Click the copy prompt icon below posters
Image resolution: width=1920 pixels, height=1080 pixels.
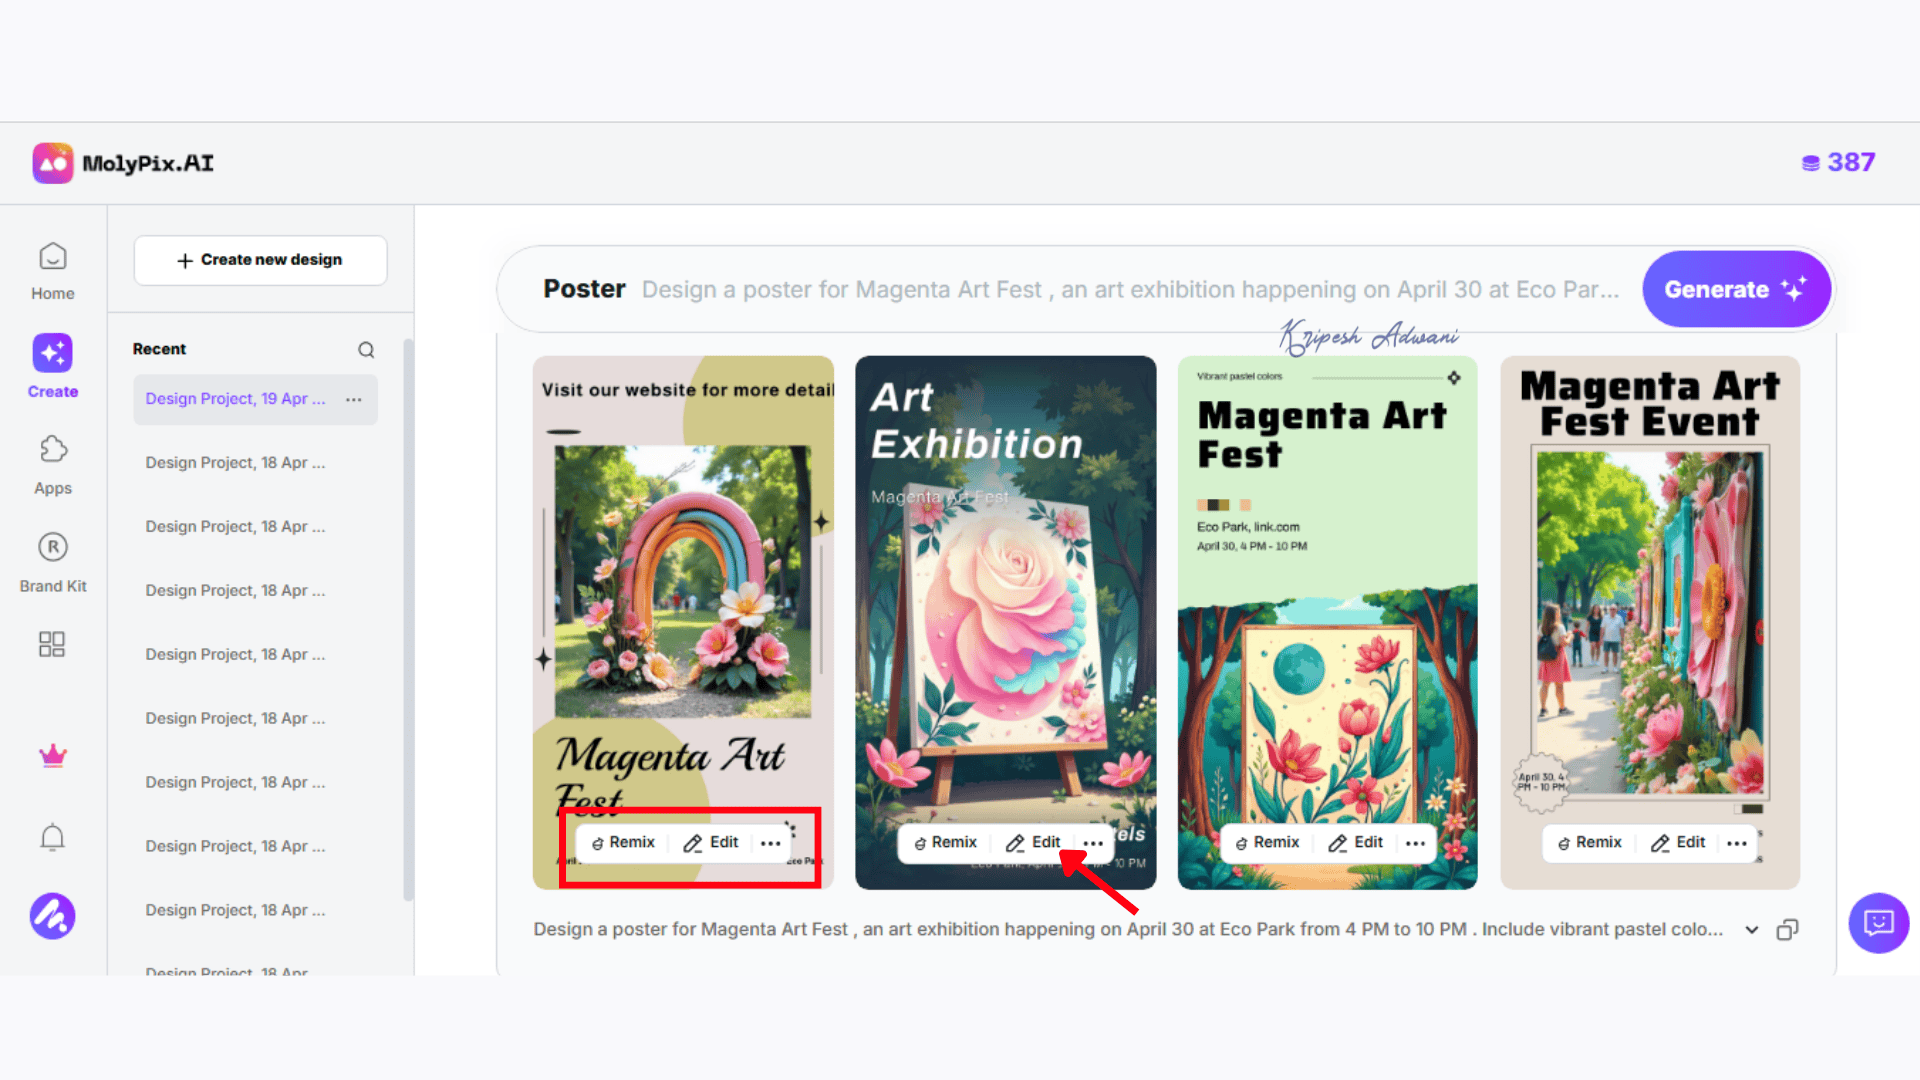(1787, 930)
